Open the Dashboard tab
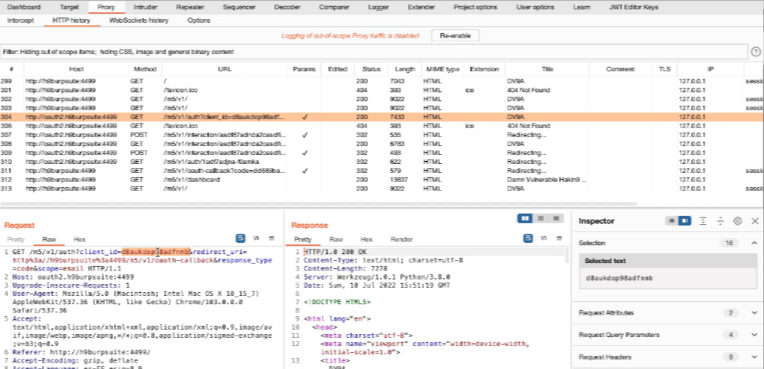The image size is (764, 369). pos(24,7)
